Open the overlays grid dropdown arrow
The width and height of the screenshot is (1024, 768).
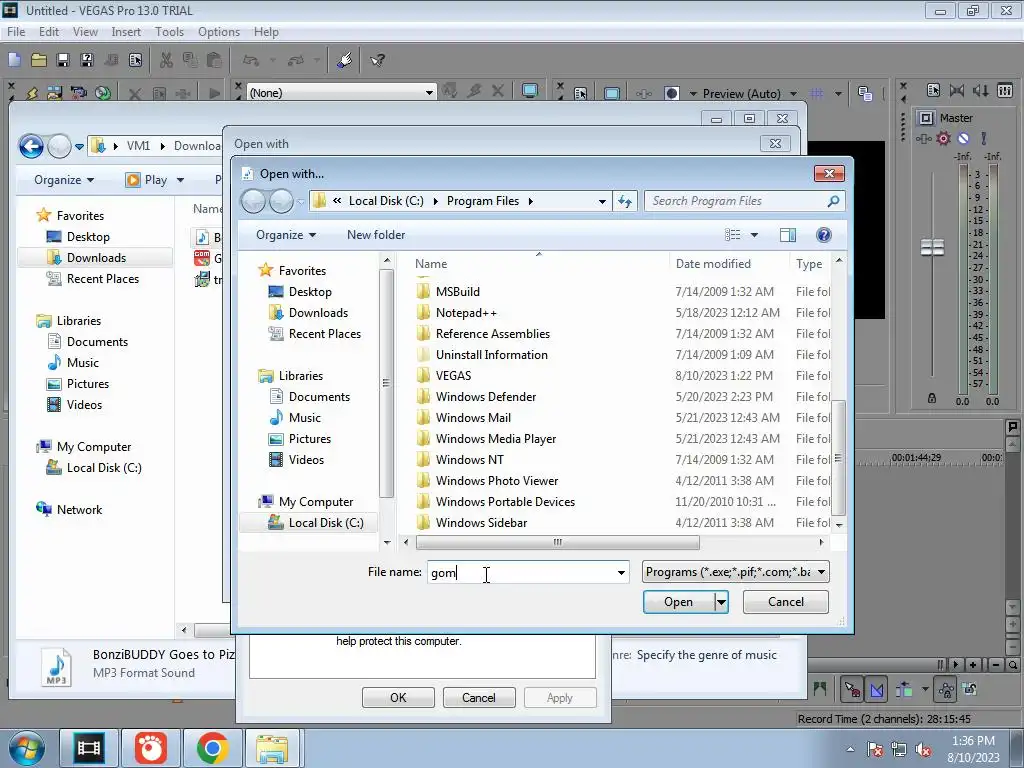point(838,94)
